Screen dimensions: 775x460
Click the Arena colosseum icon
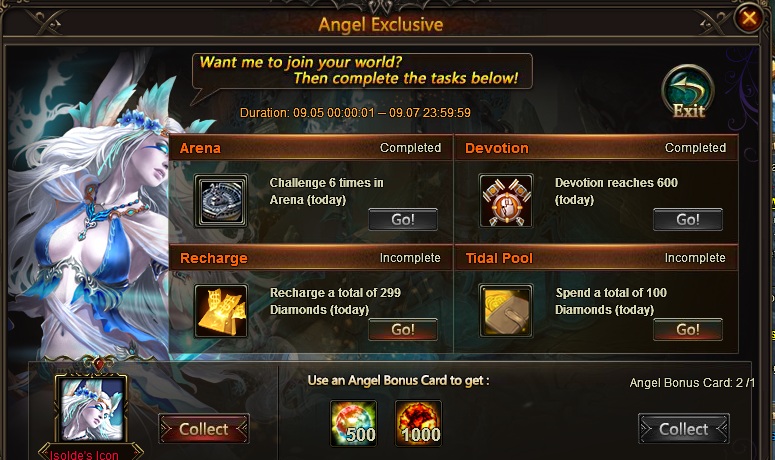tap(221, 201)
